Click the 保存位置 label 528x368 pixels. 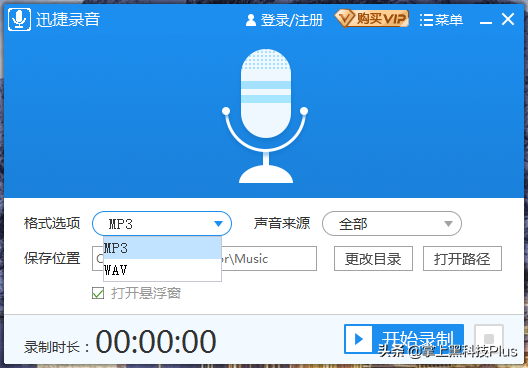click(x=52, y=258)
